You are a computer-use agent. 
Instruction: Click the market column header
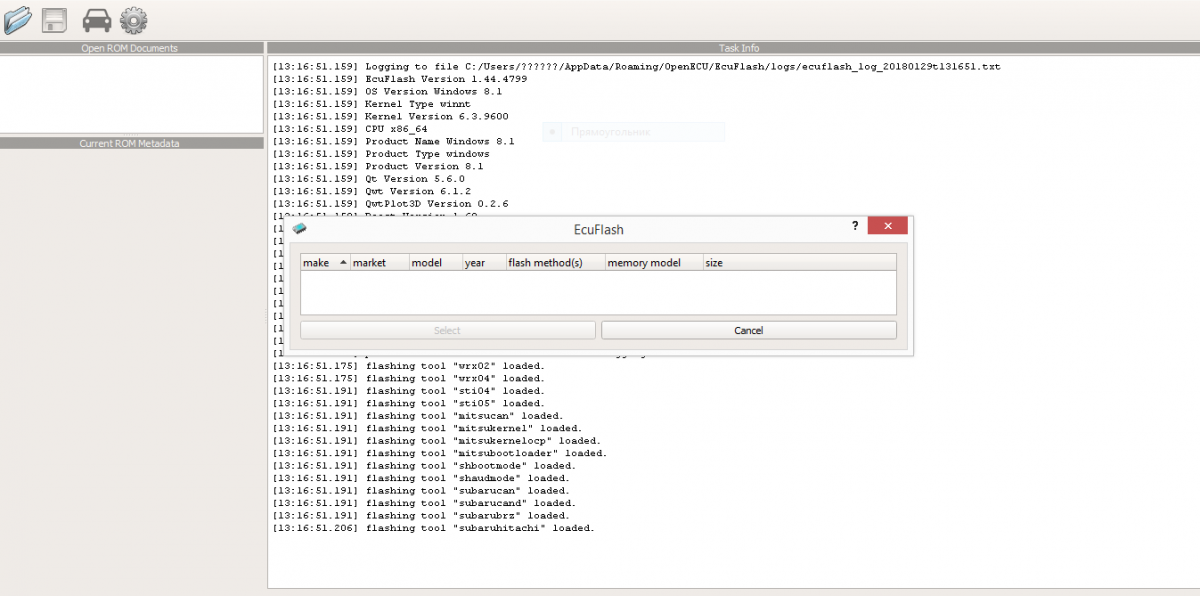380,262
